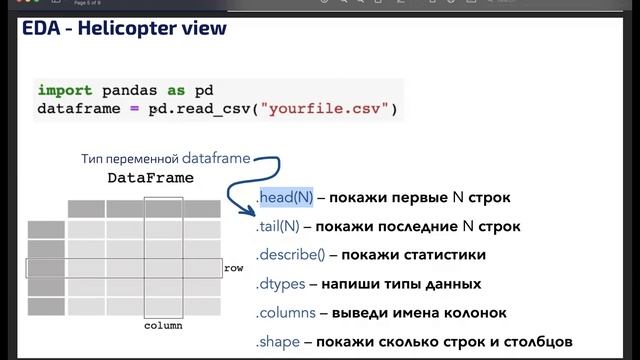
Task: Click the 'row' label beside the grid
Action: click(x=233, y=268)
